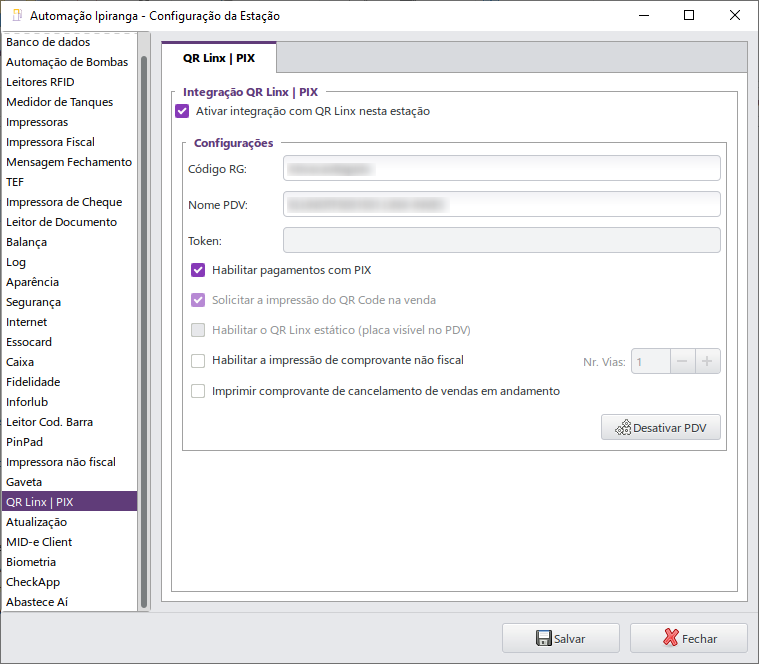Select Impressora Fiscal in sidebar
The height and width of the screenshot is (664, 759).
point(69,142)
